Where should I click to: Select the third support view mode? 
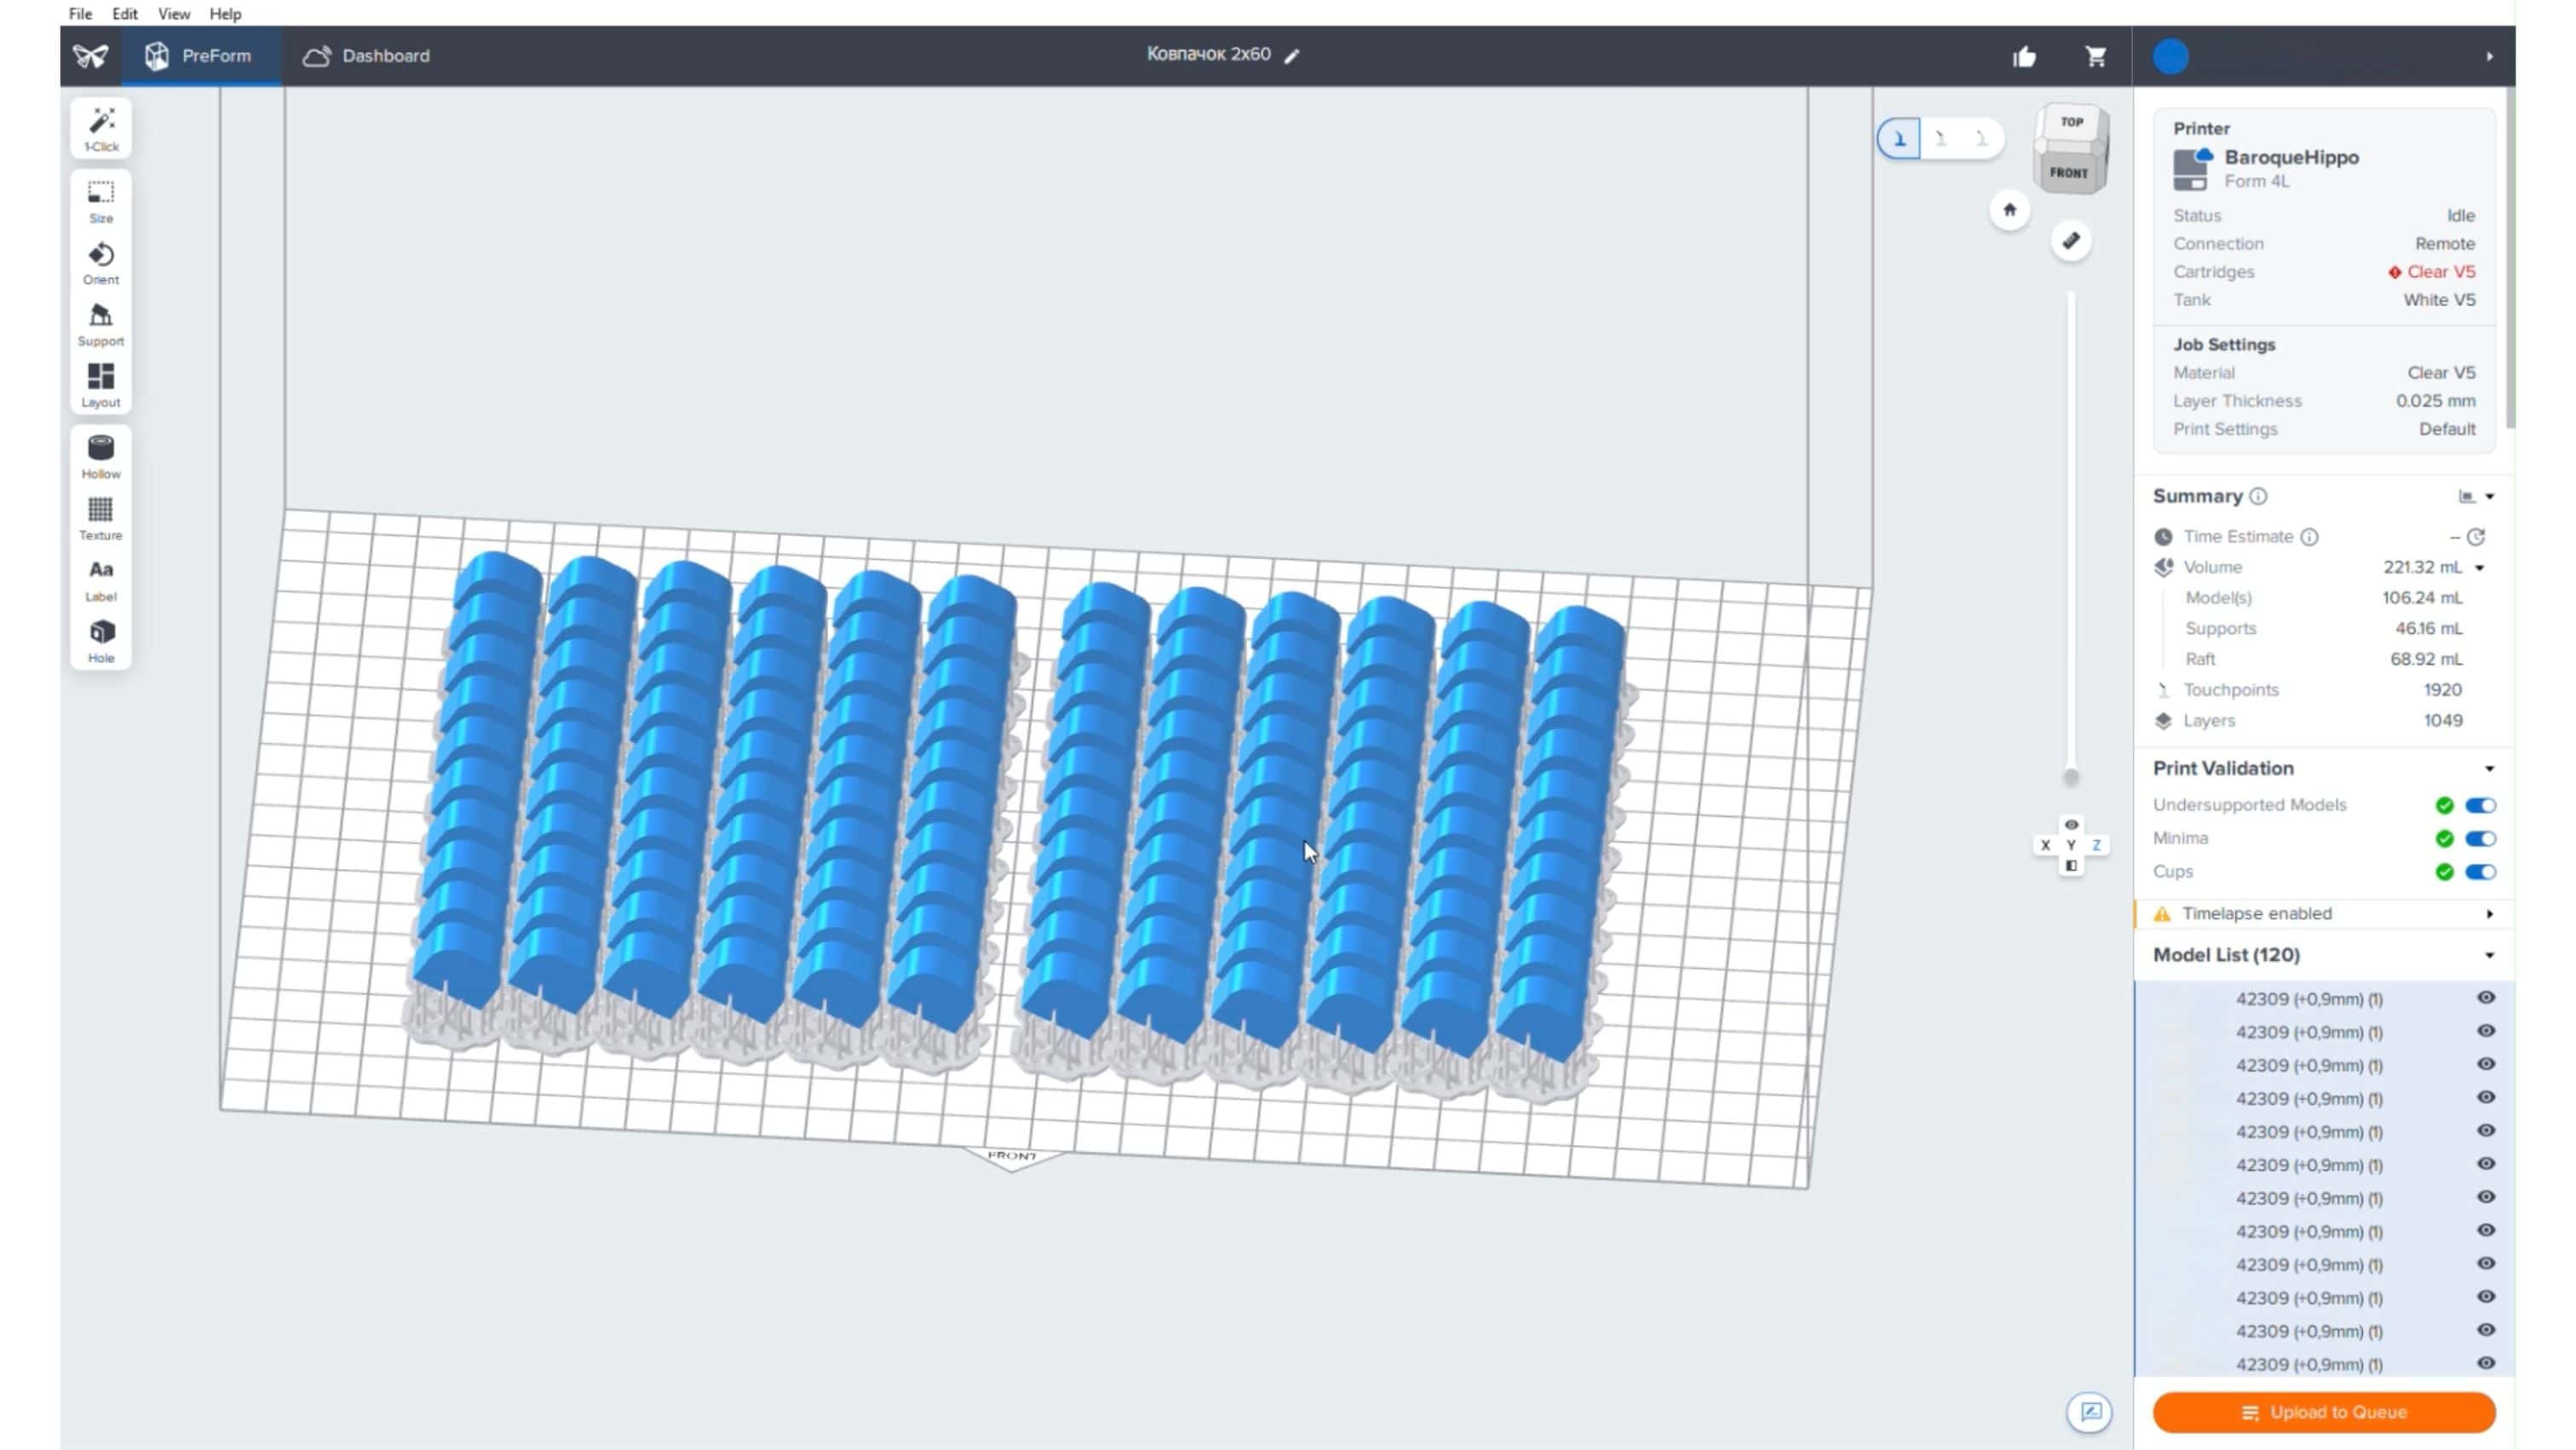pyautogui.click(x=1982, y=139)
